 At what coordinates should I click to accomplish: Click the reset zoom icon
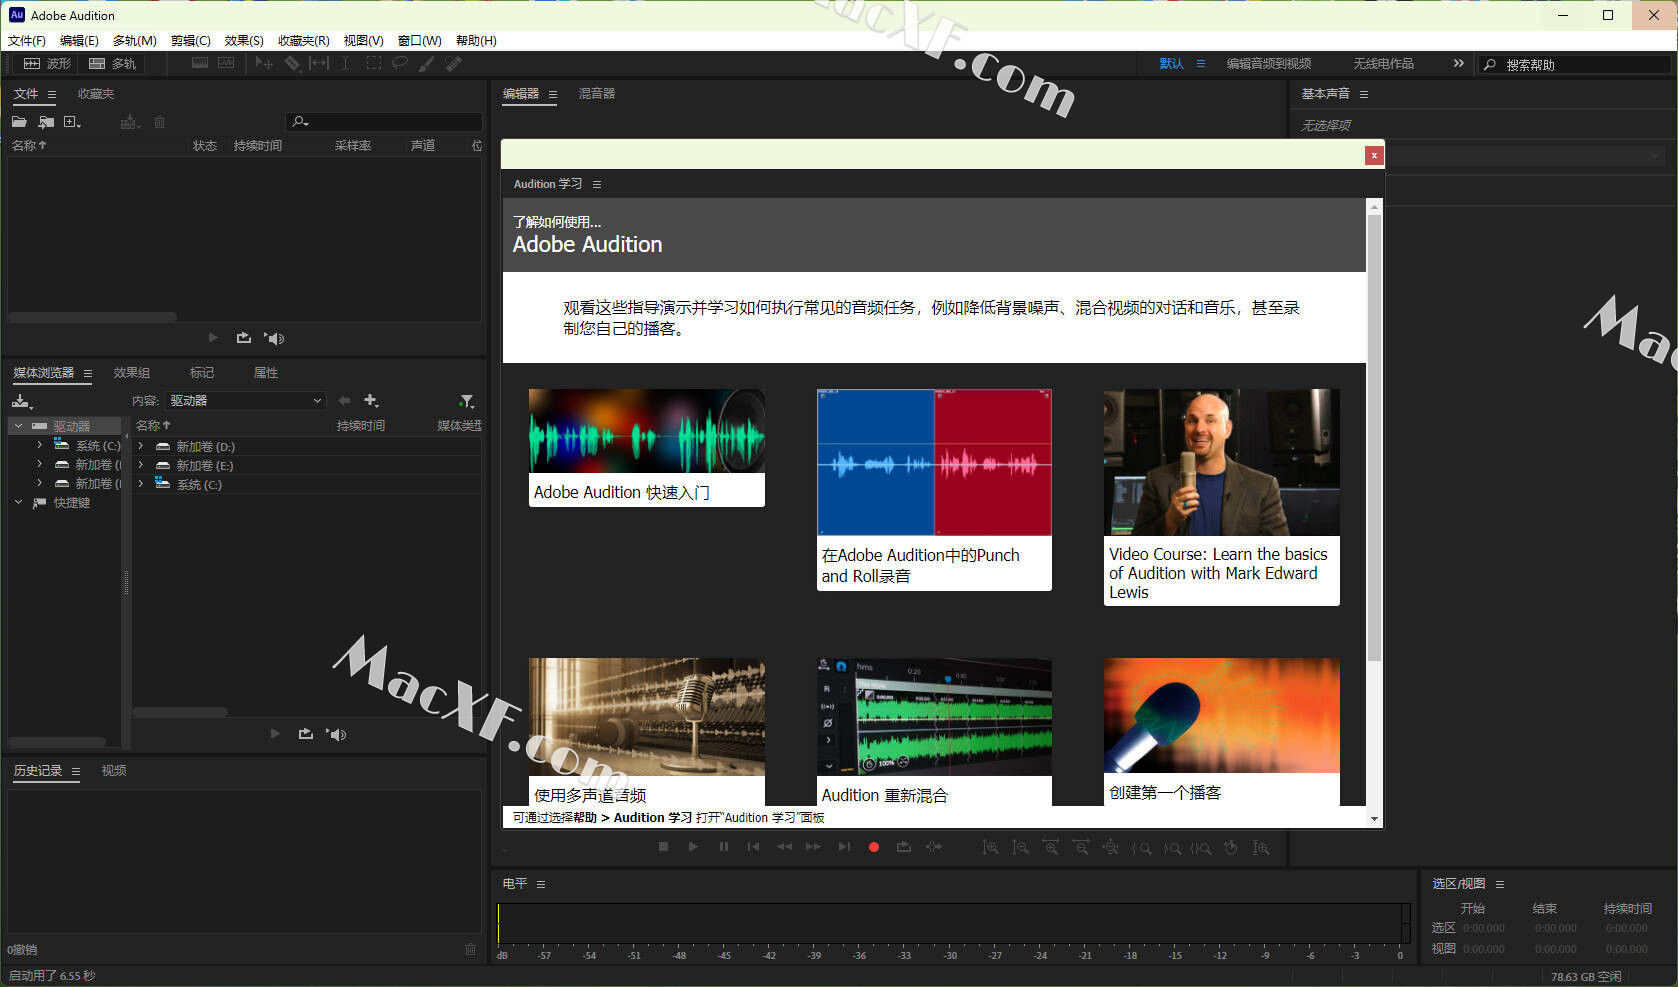tap(1231, 847)
